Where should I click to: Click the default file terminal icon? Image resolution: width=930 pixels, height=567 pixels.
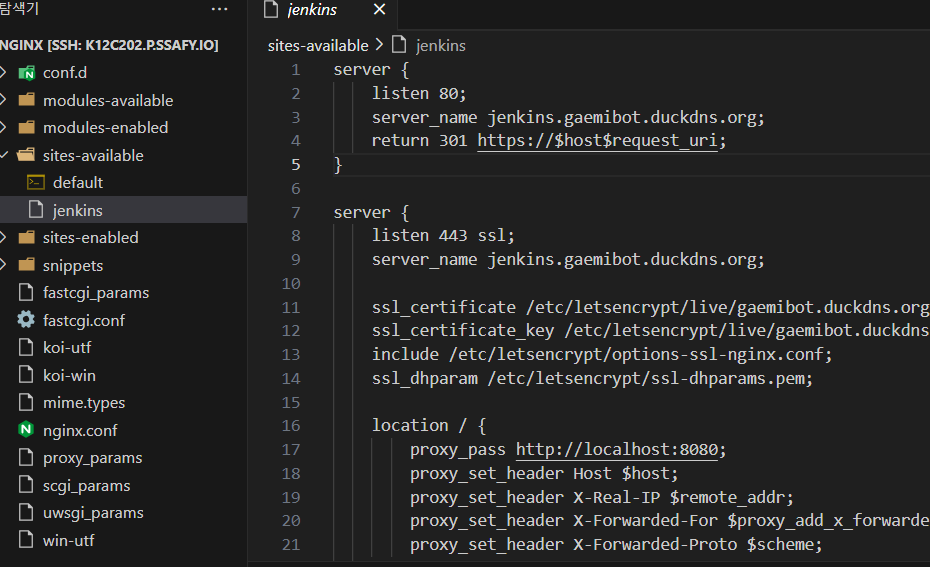tap(36, 182)
